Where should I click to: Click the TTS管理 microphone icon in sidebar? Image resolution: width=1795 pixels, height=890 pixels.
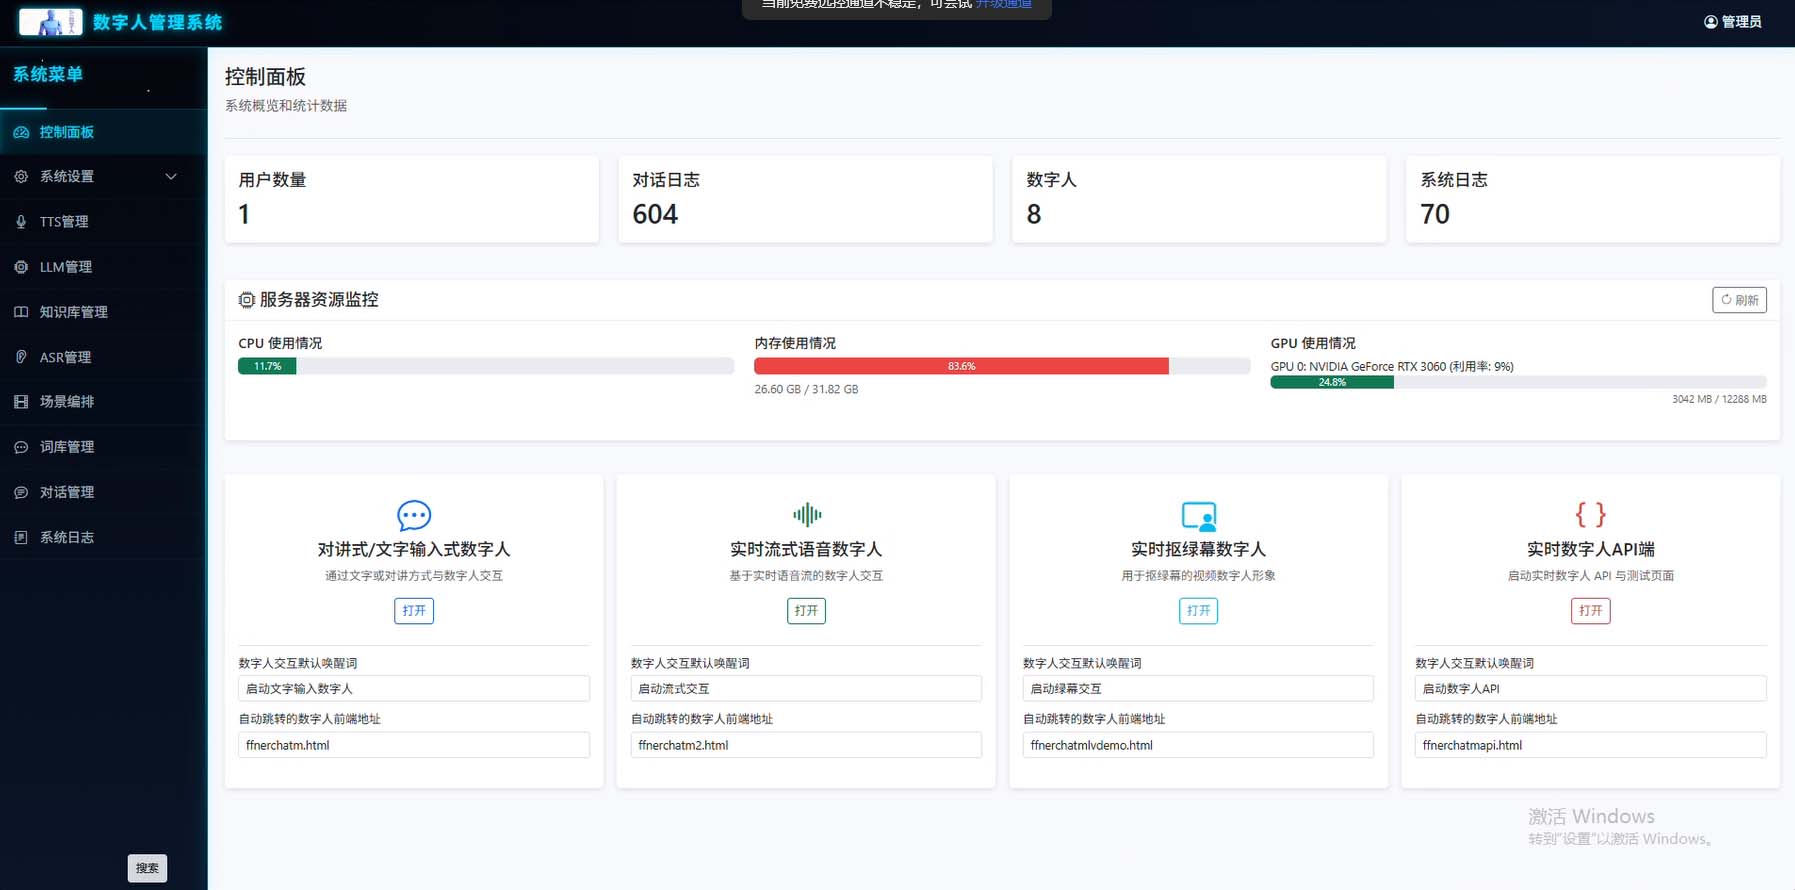tap(21, 222)
